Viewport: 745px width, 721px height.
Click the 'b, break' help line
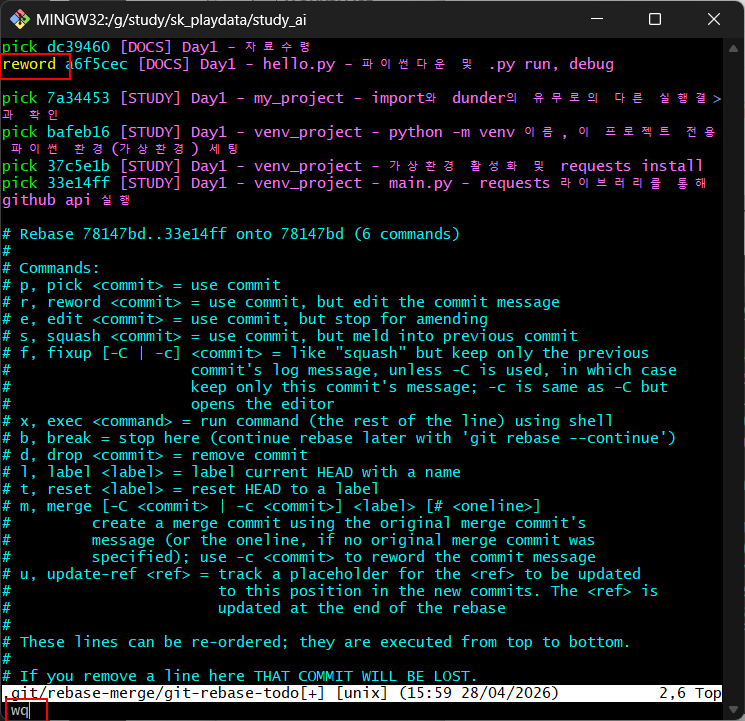[x=339, y=438]
